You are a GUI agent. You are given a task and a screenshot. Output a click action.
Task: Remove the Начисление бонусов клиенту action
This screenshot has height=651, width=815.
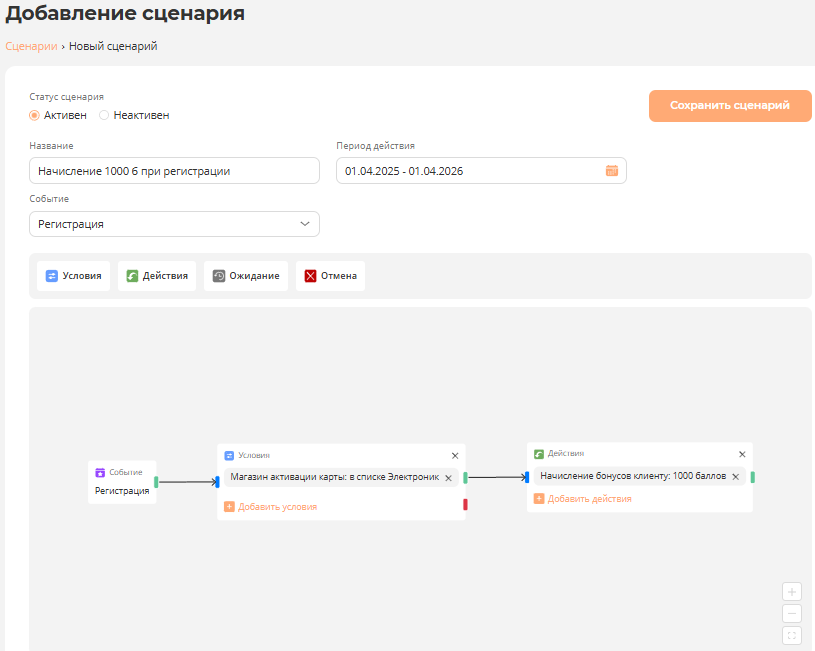click(x=735, y=477)
